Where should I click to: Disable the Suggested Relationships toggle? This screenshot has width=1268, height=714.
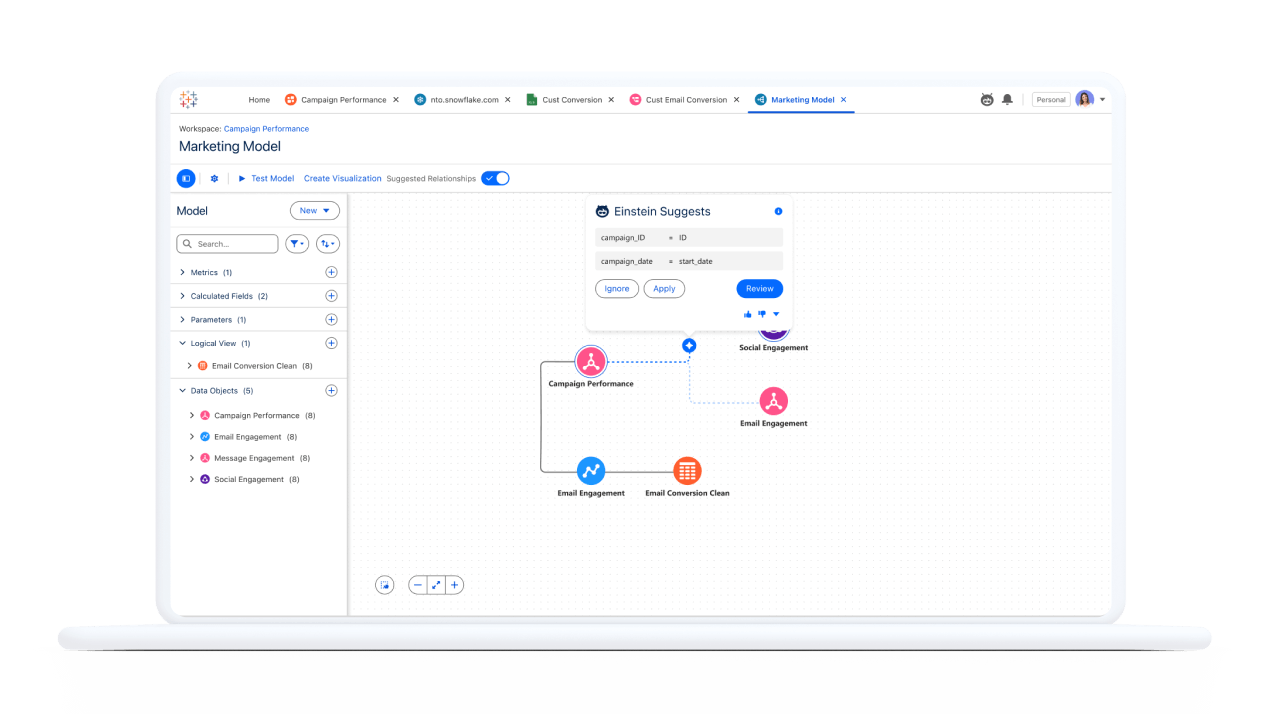coord(494,177)
